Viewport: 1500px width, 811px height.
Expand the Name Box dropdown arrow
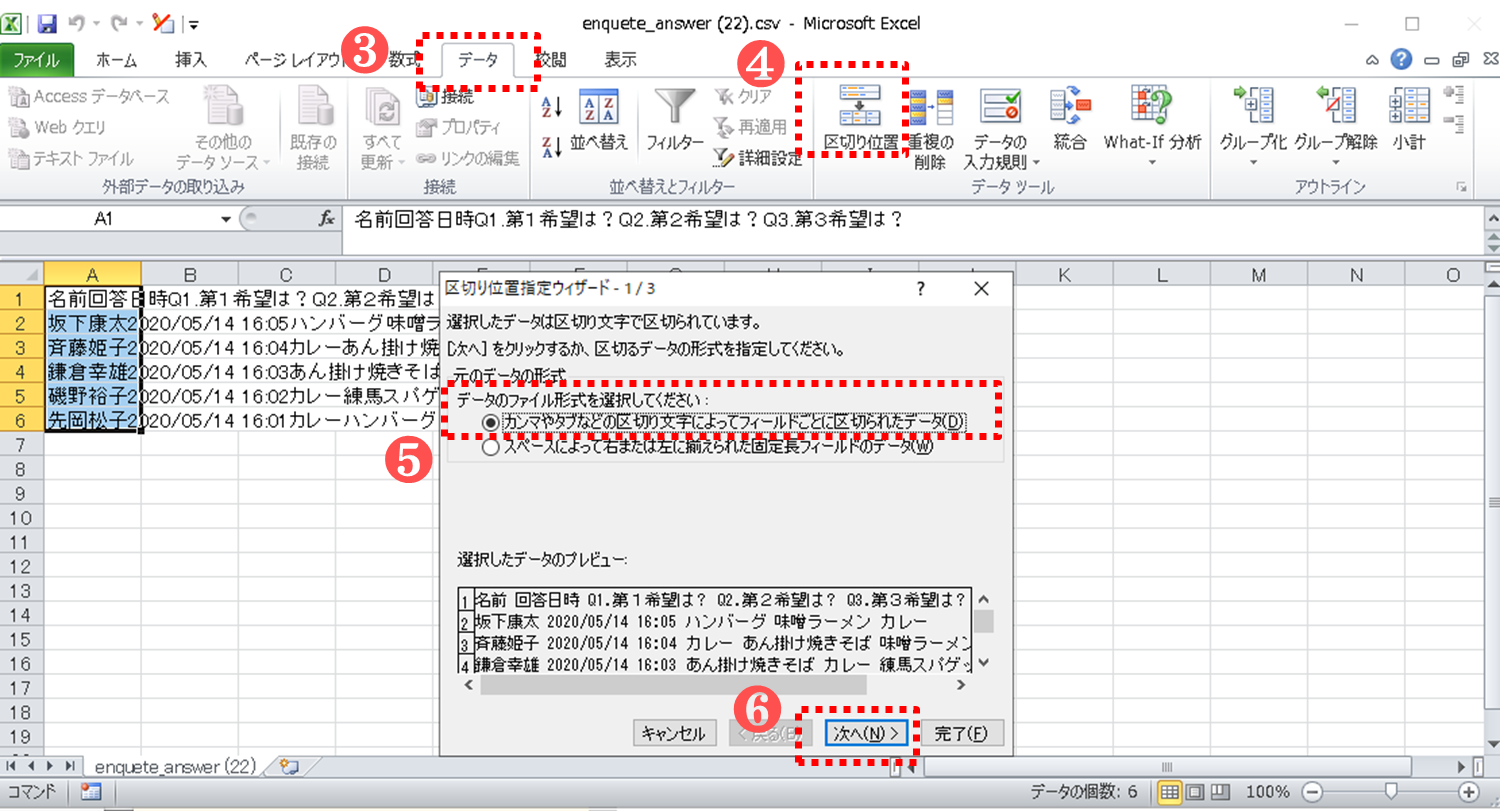[226, 220]
